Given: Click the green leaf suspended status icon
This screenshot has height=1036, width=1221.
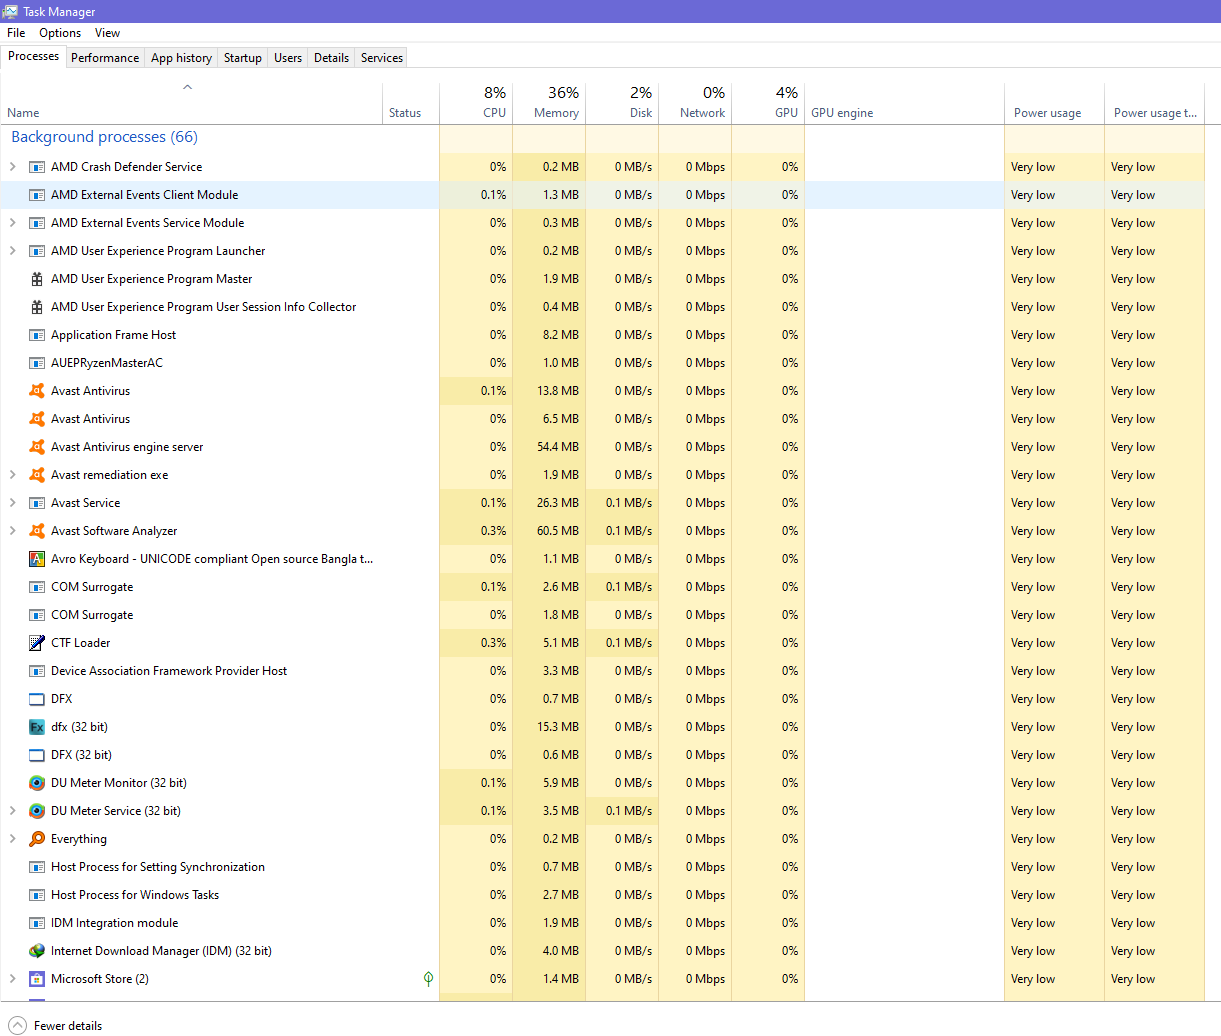Looking at the screenshot, I should click(428, 979).
